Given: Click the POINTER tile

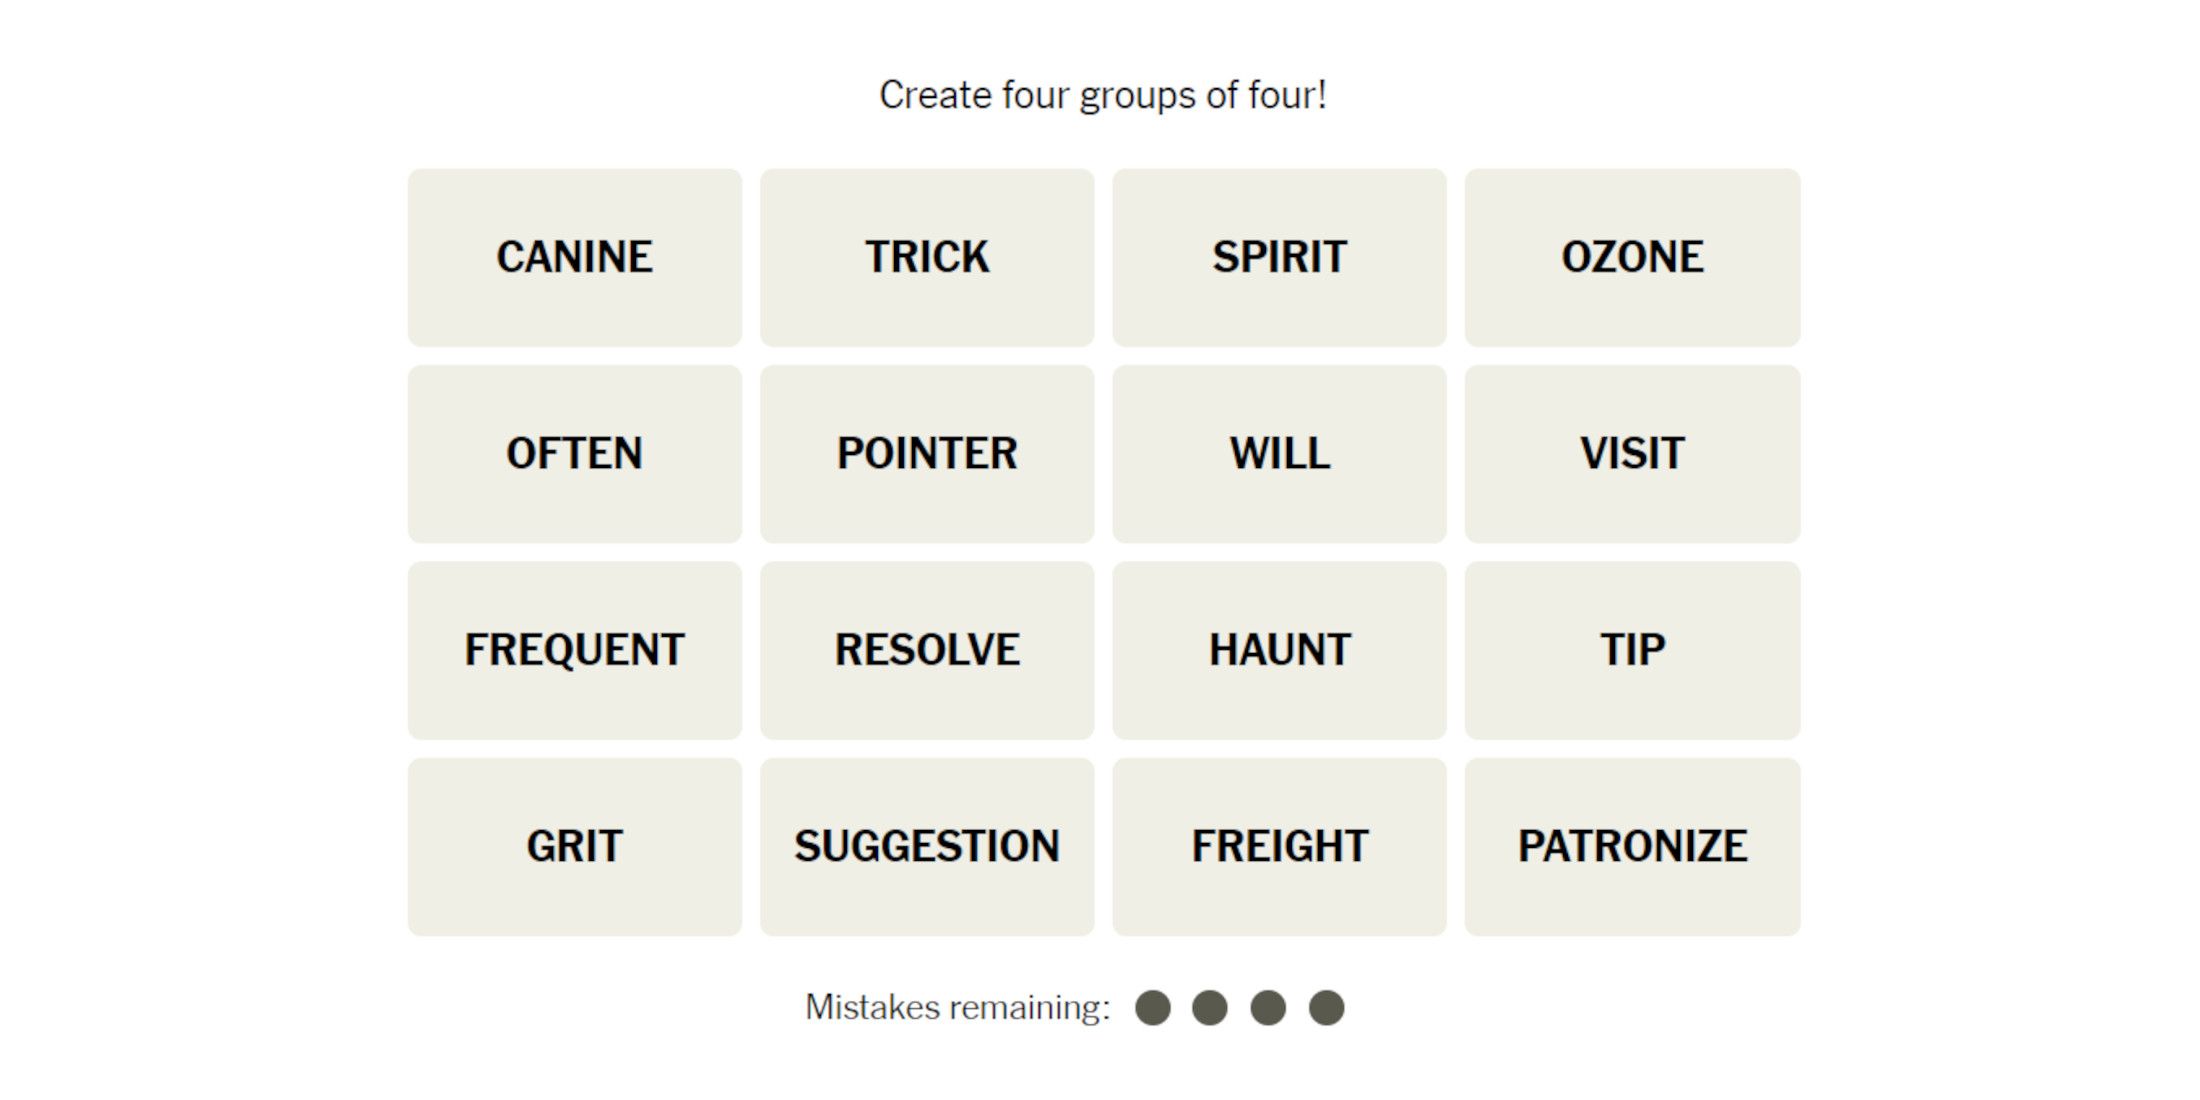Looking at the screenshot, I should point(927,453).
